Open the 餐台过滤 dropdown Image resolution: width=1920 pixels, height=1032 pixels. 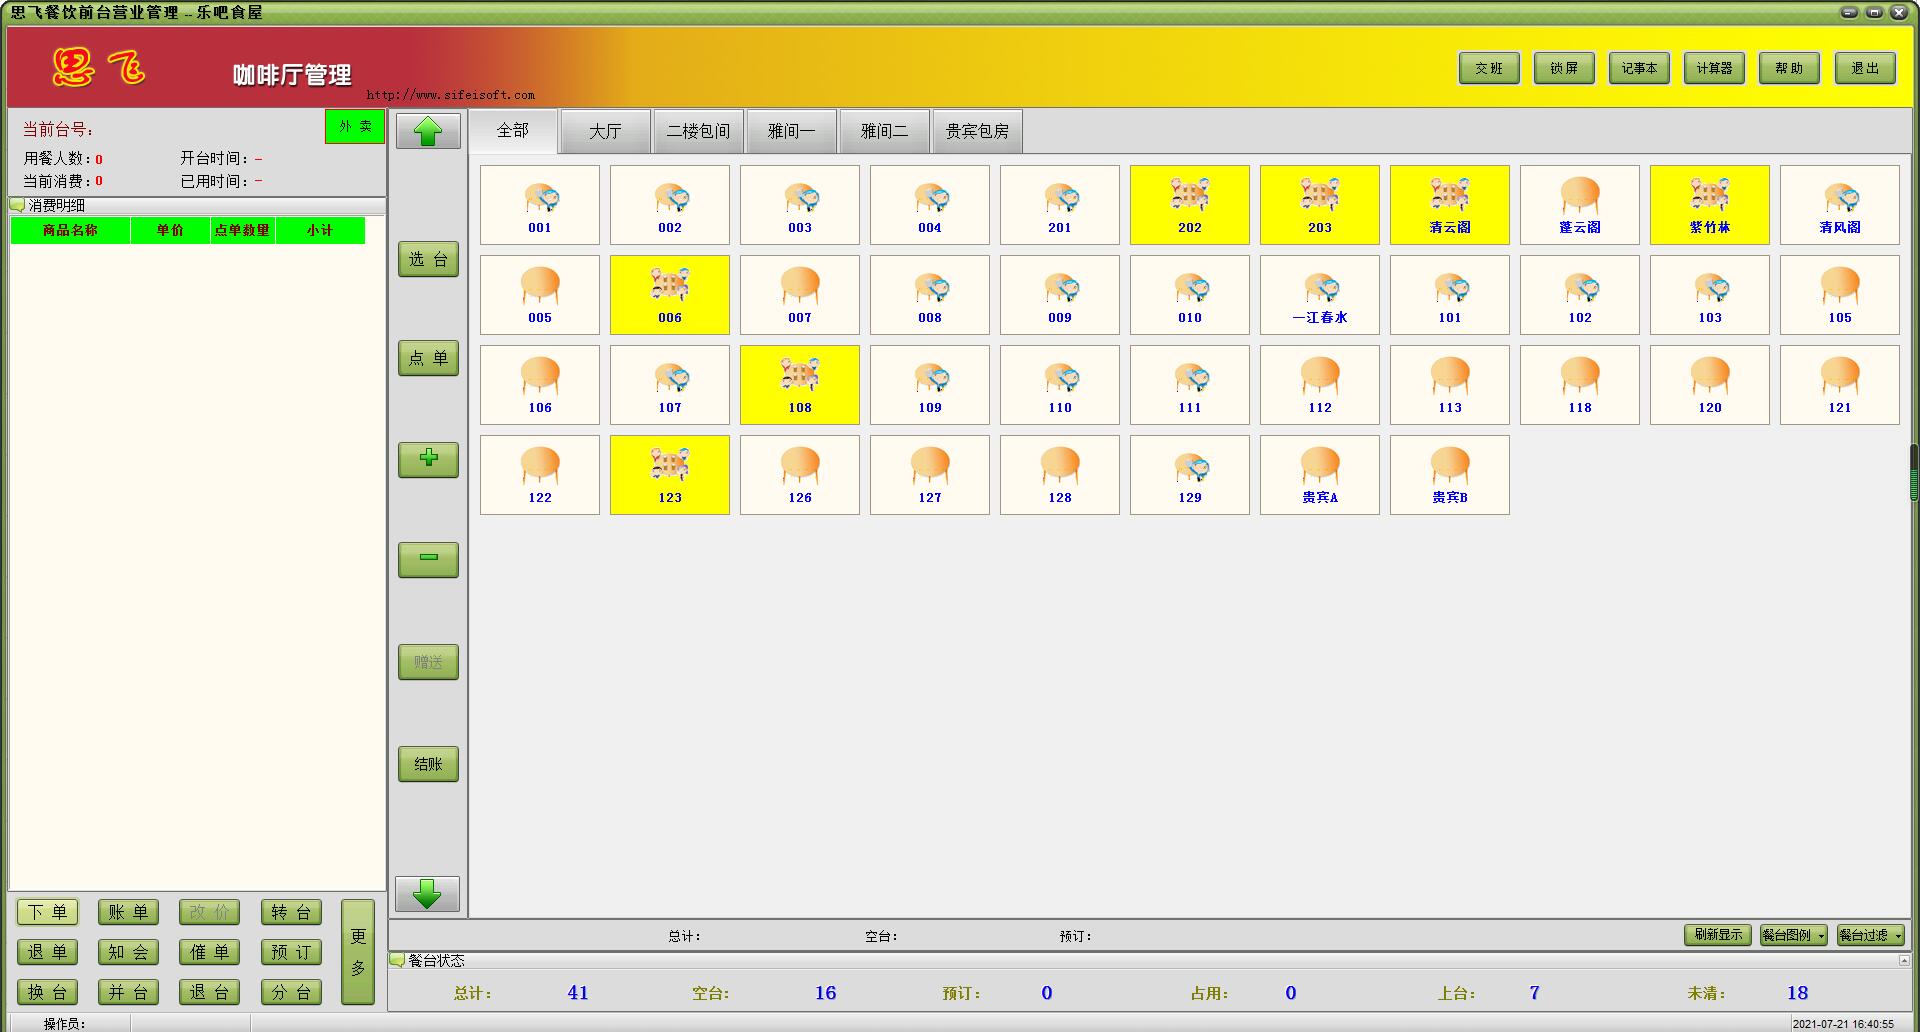[x=1870, y=935]
